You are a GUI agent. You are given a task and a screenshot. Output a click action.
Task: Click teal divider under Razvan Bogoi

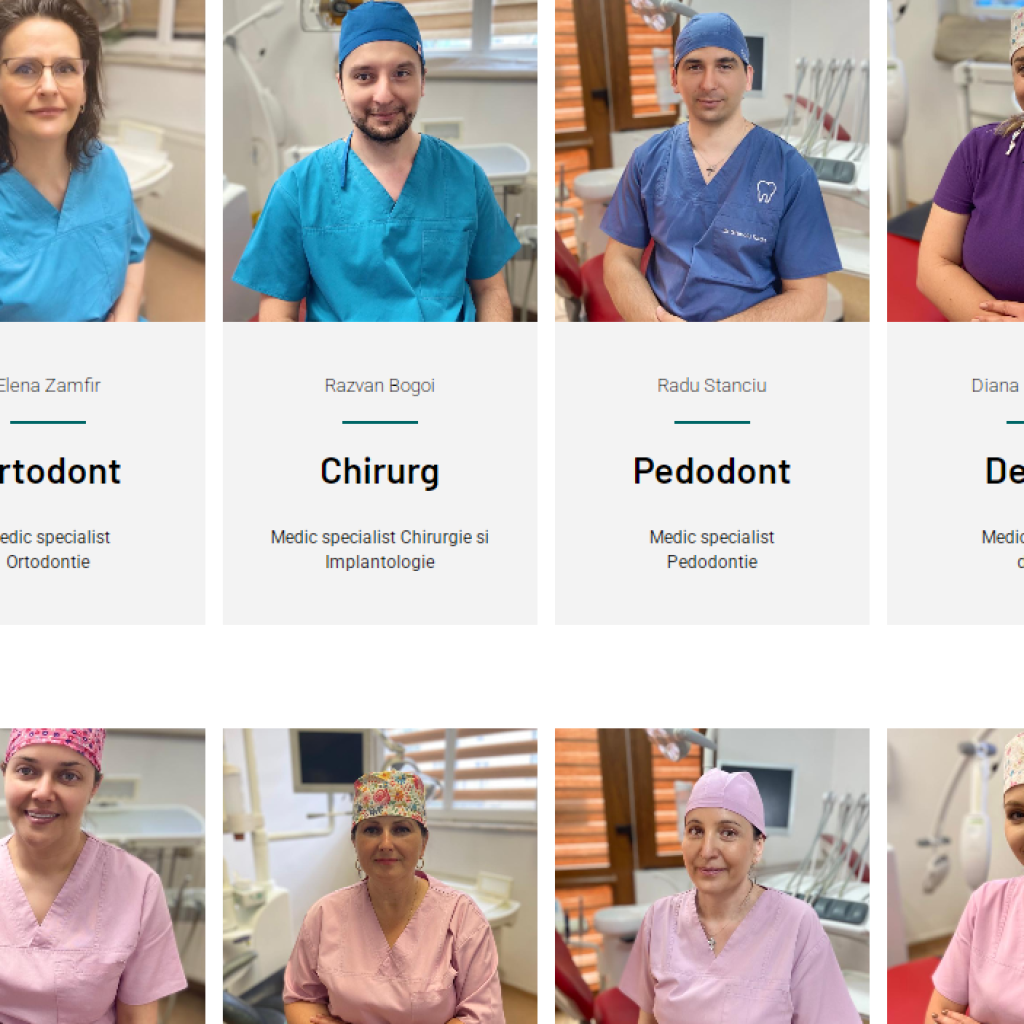(x=380, y=423)
